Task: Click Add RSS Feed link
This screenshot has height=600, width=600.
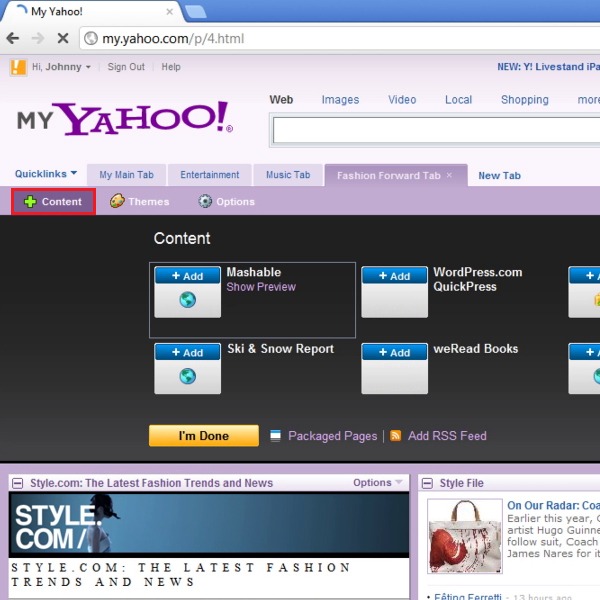Action: [447, 436]
